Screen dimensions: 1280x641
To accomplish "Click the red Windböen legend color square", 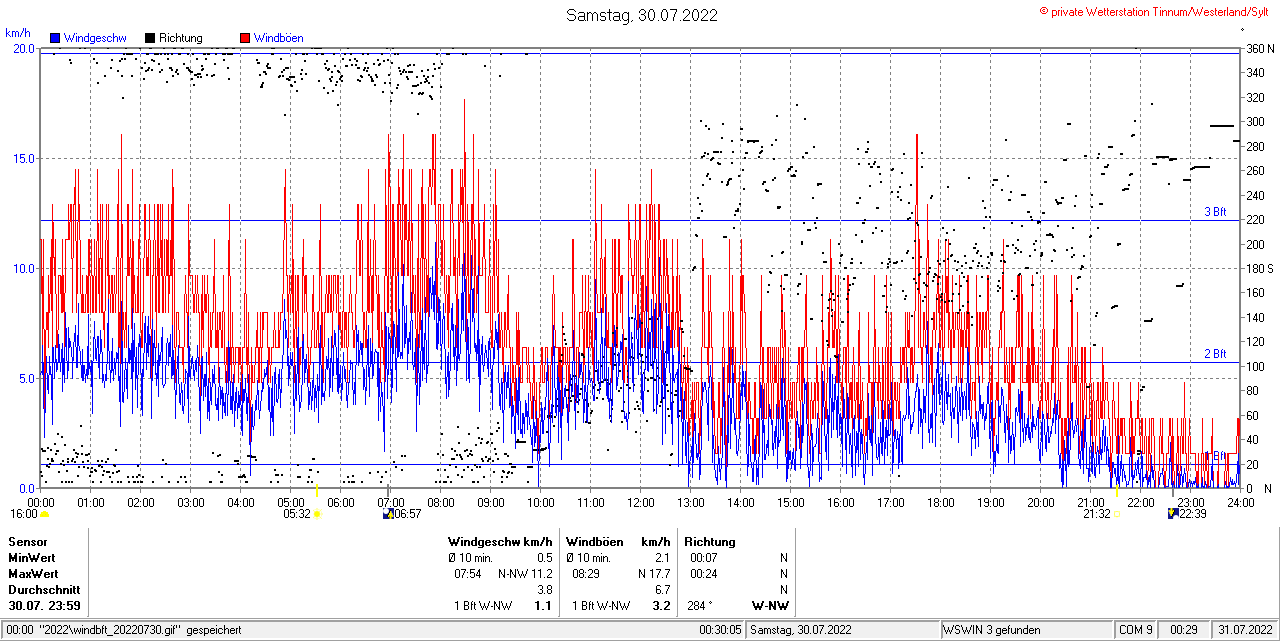I will [245, 38].
